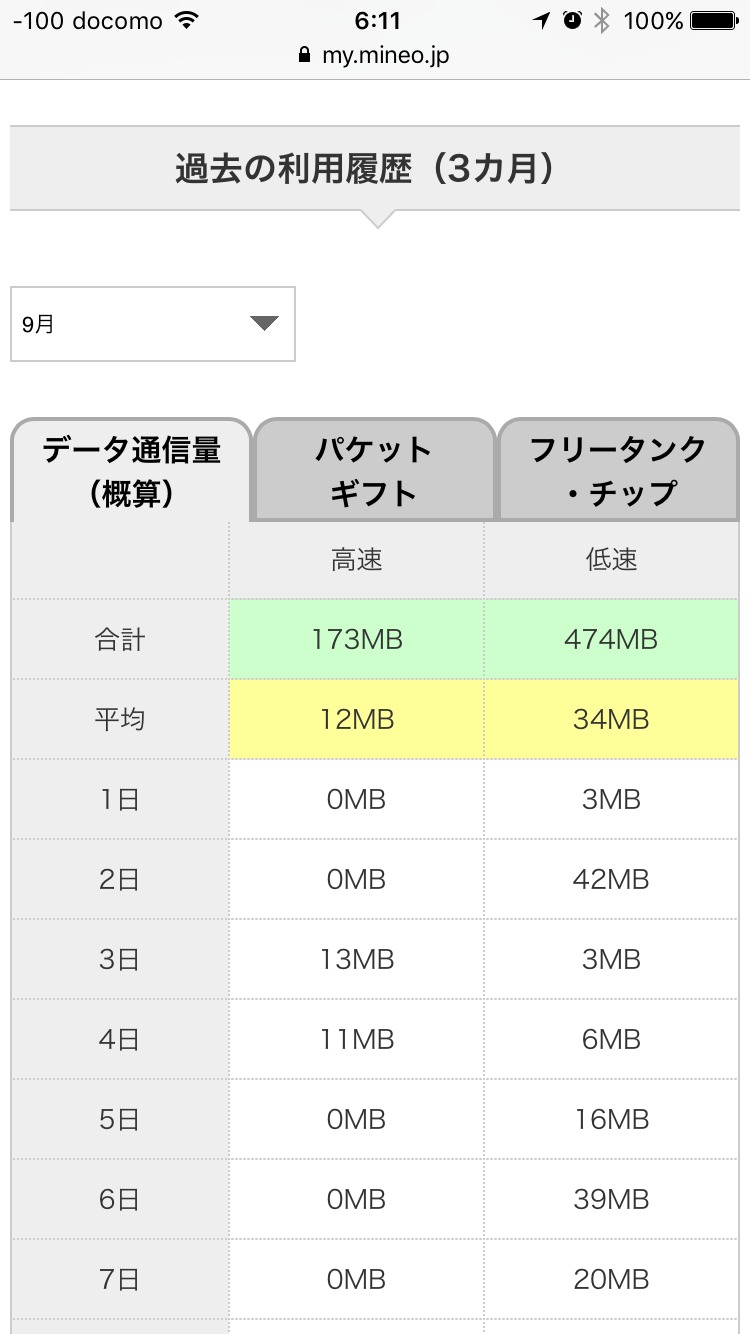Tap the location arrow icon in status bar
The width and height of the screenshot is (750, 1334).
(x=541, y=21)
